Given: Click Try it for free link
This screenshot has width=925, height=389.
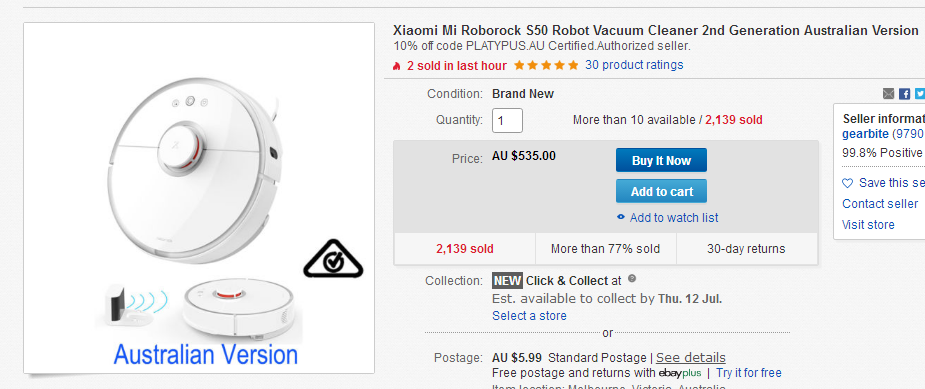Looking at the screenshot, I should pyautogui.click(x=749, y=373).
